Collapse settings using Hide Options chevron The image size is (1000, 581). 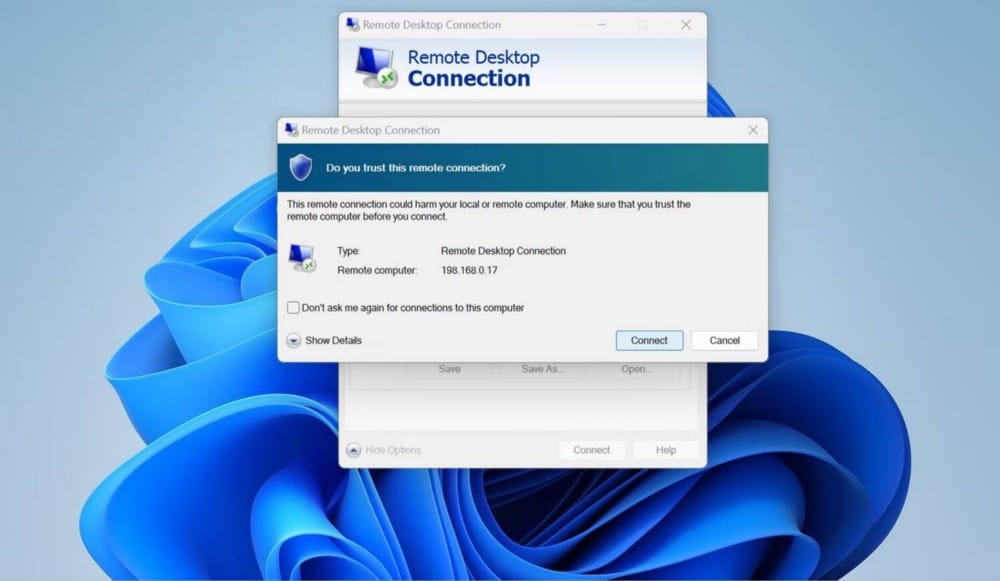click(x=353, y=450)
